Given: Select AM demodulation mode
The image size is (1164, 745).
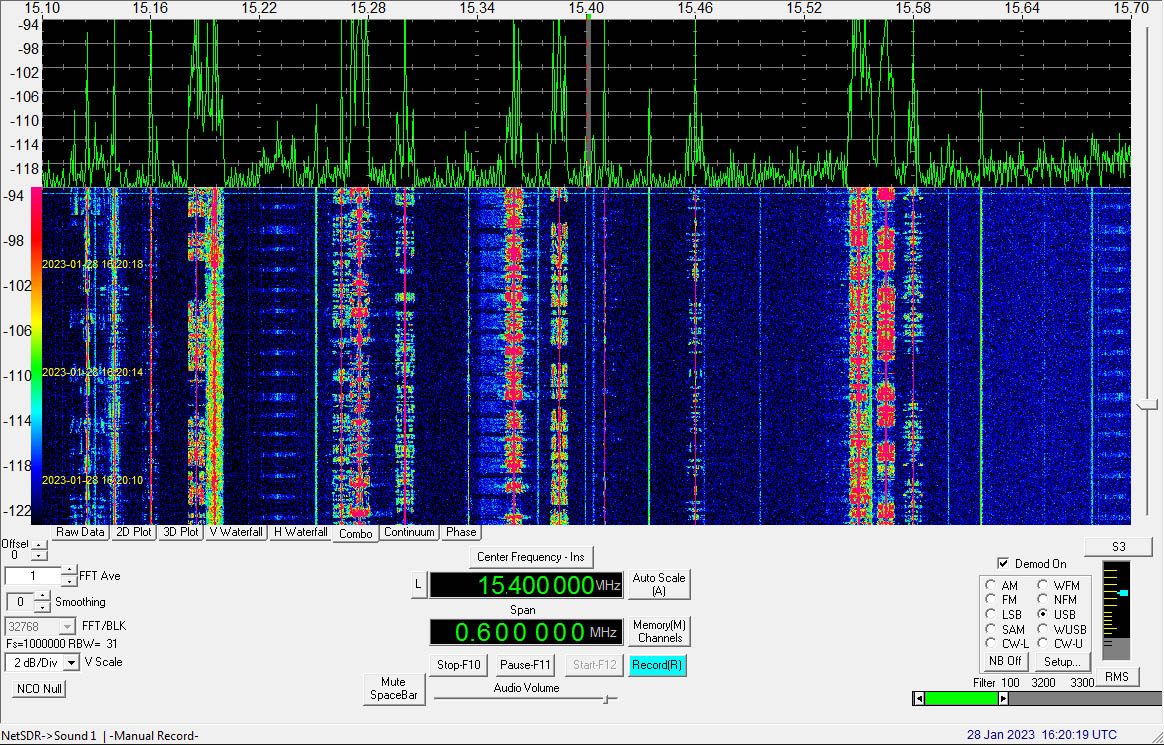Looking at the screenshot, I should (990, 585).
